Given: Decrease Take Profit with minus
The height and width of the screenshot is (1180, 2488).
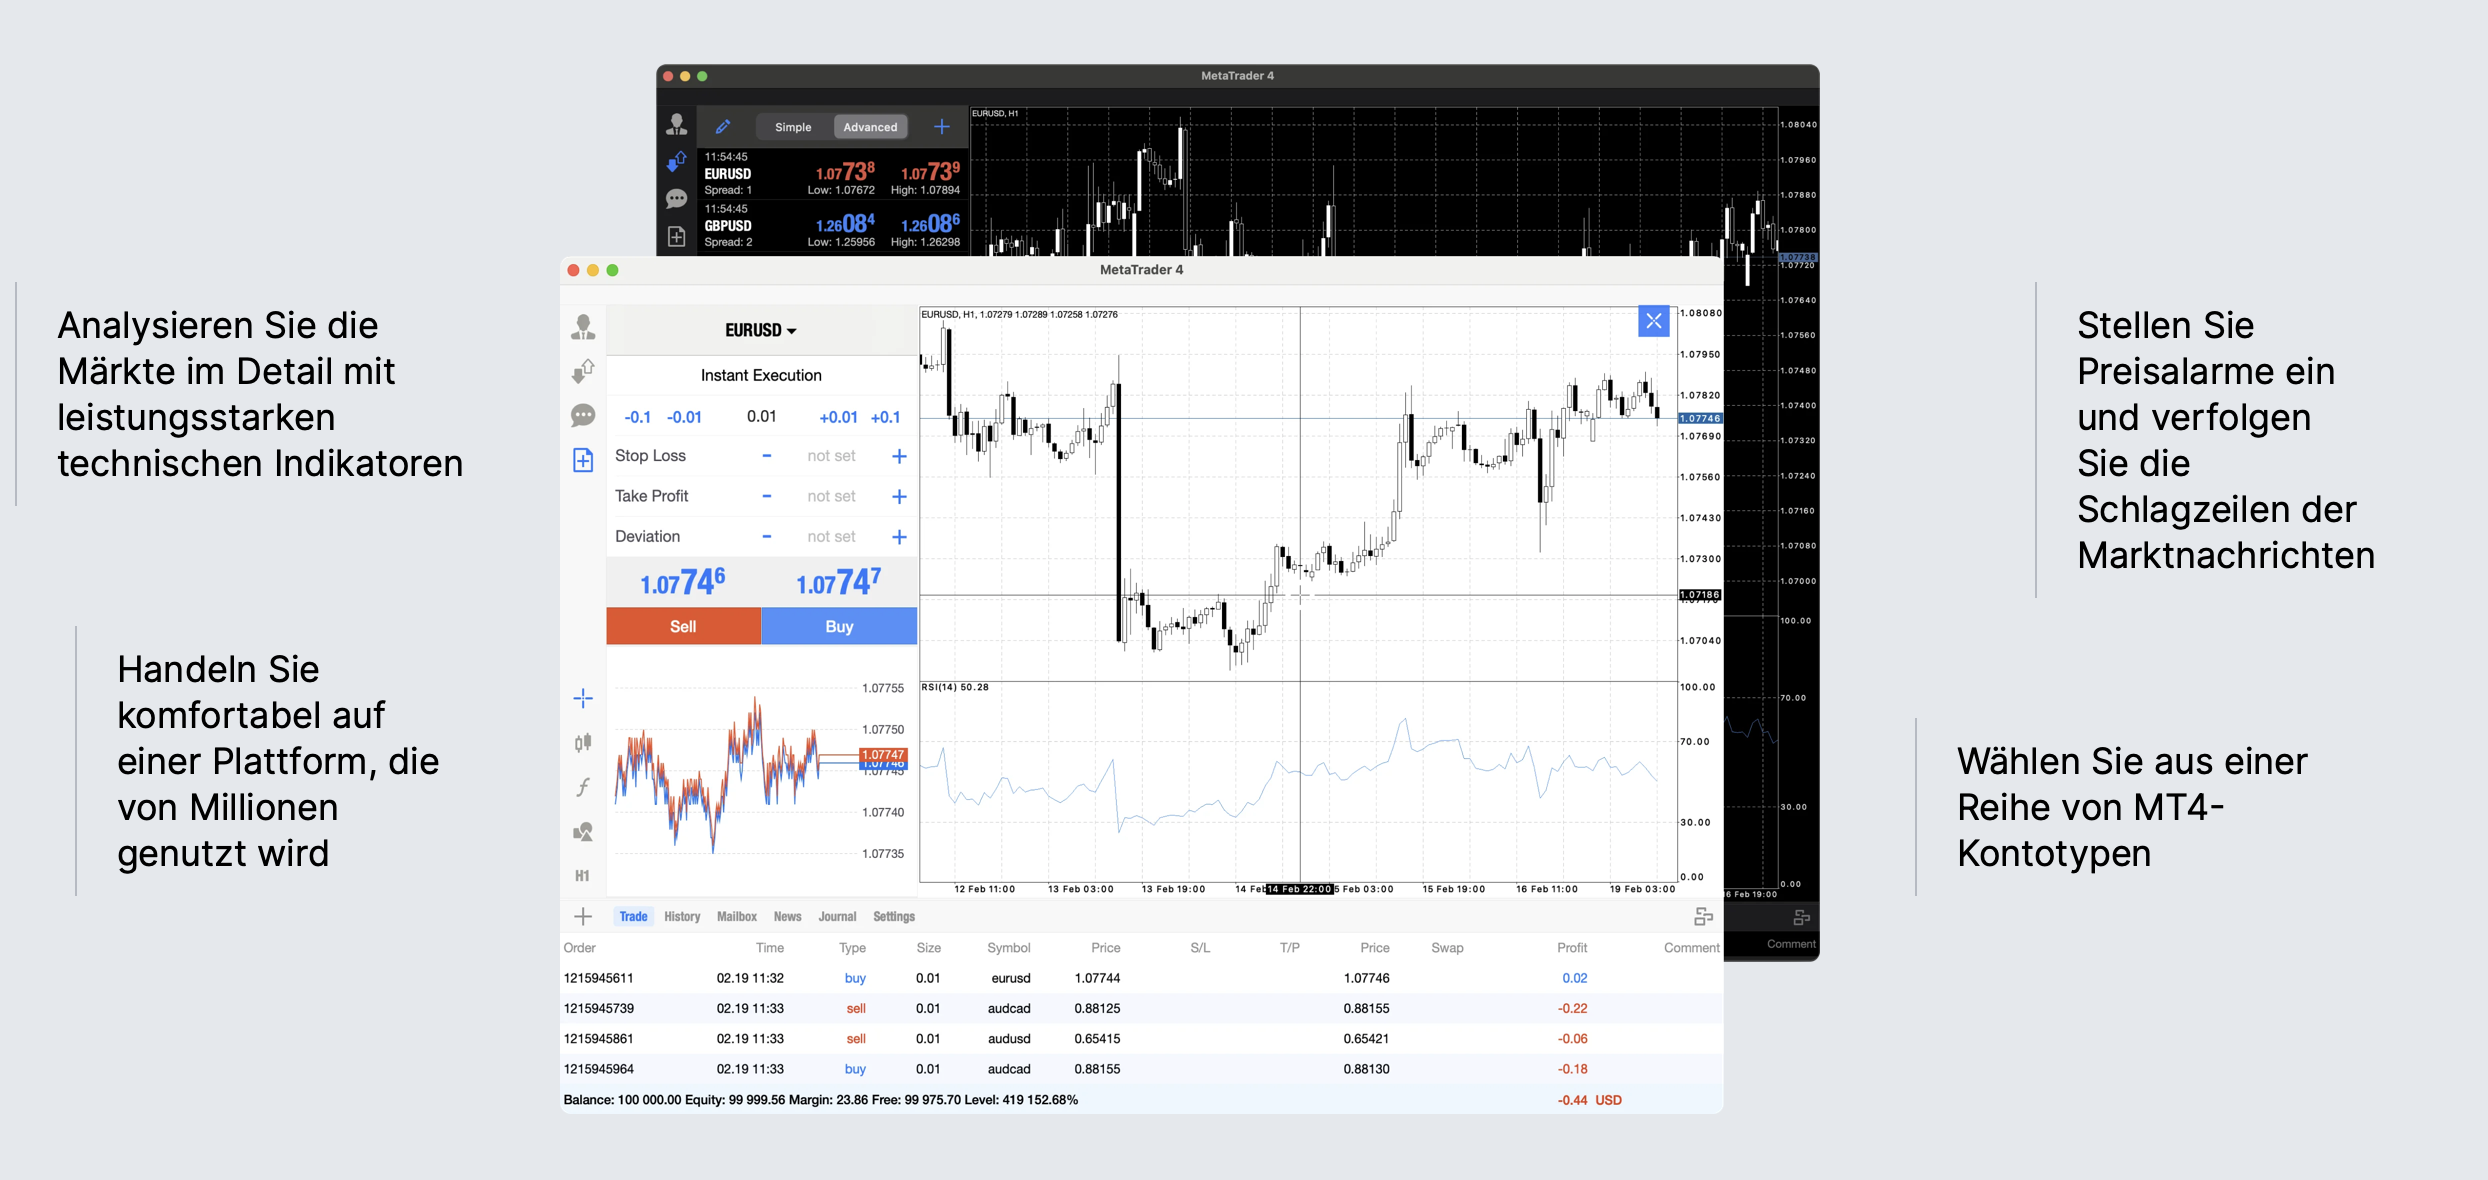Looking at the screenshot, I should (x=767, y=496).
